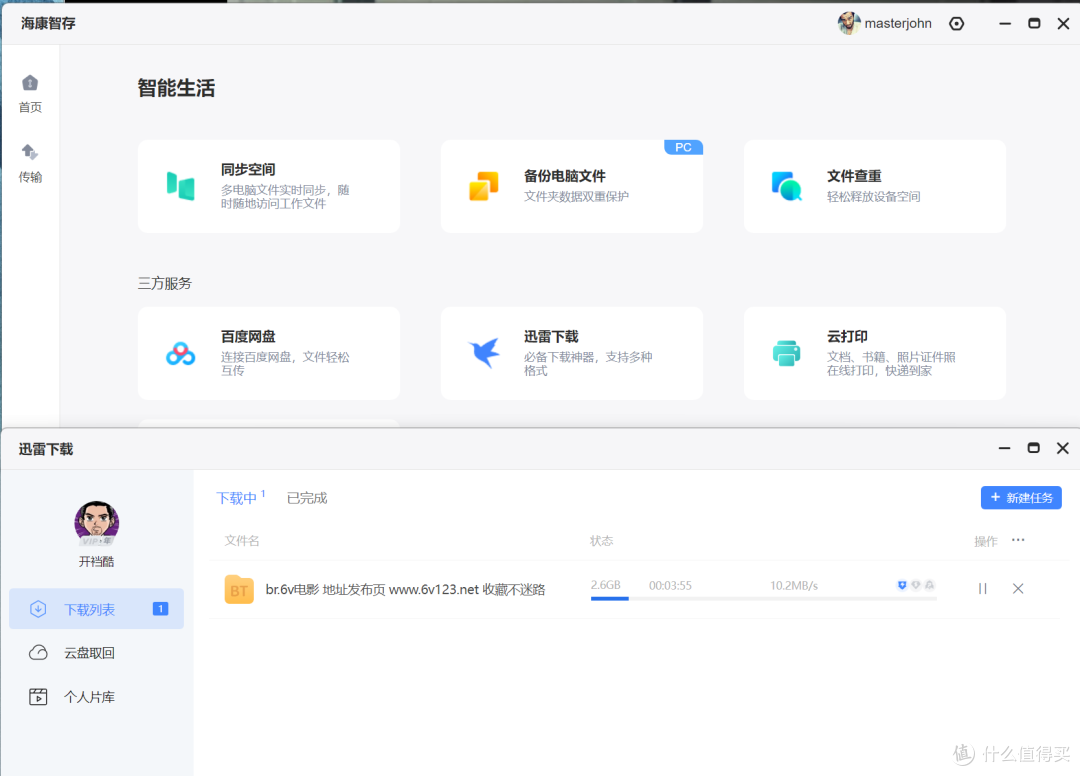Click the badge count 1 on 下载列表
The image size is (1080, 776).
tap(160, 609)
